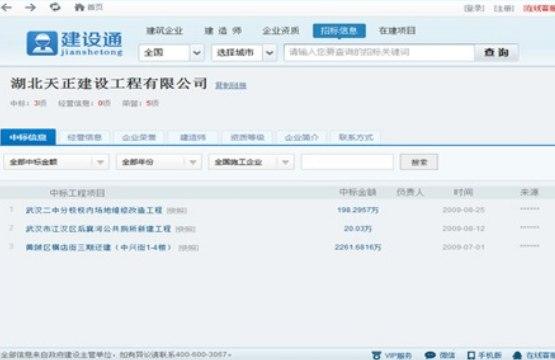Image resolution: width=555 pixels, height=360 pixels.
Task: Click the 建设通 jianshetong logo
Action: (x=74, y=43)
